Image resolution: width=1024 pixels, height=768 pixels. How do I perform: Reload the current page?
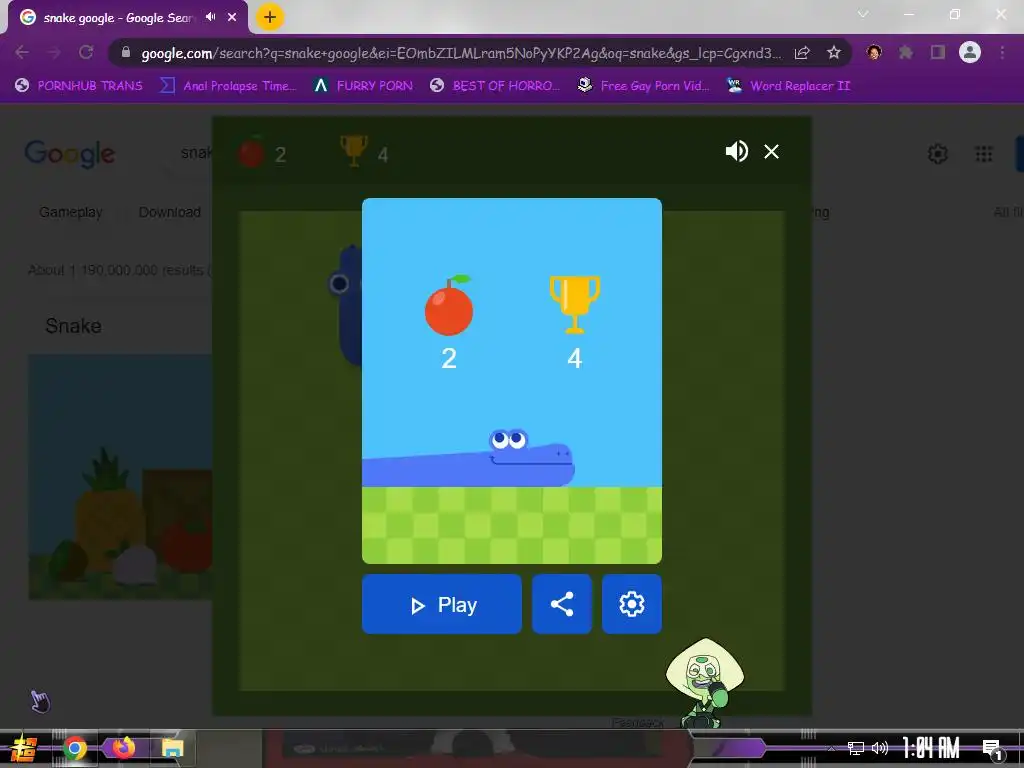(x=86, y=52)
